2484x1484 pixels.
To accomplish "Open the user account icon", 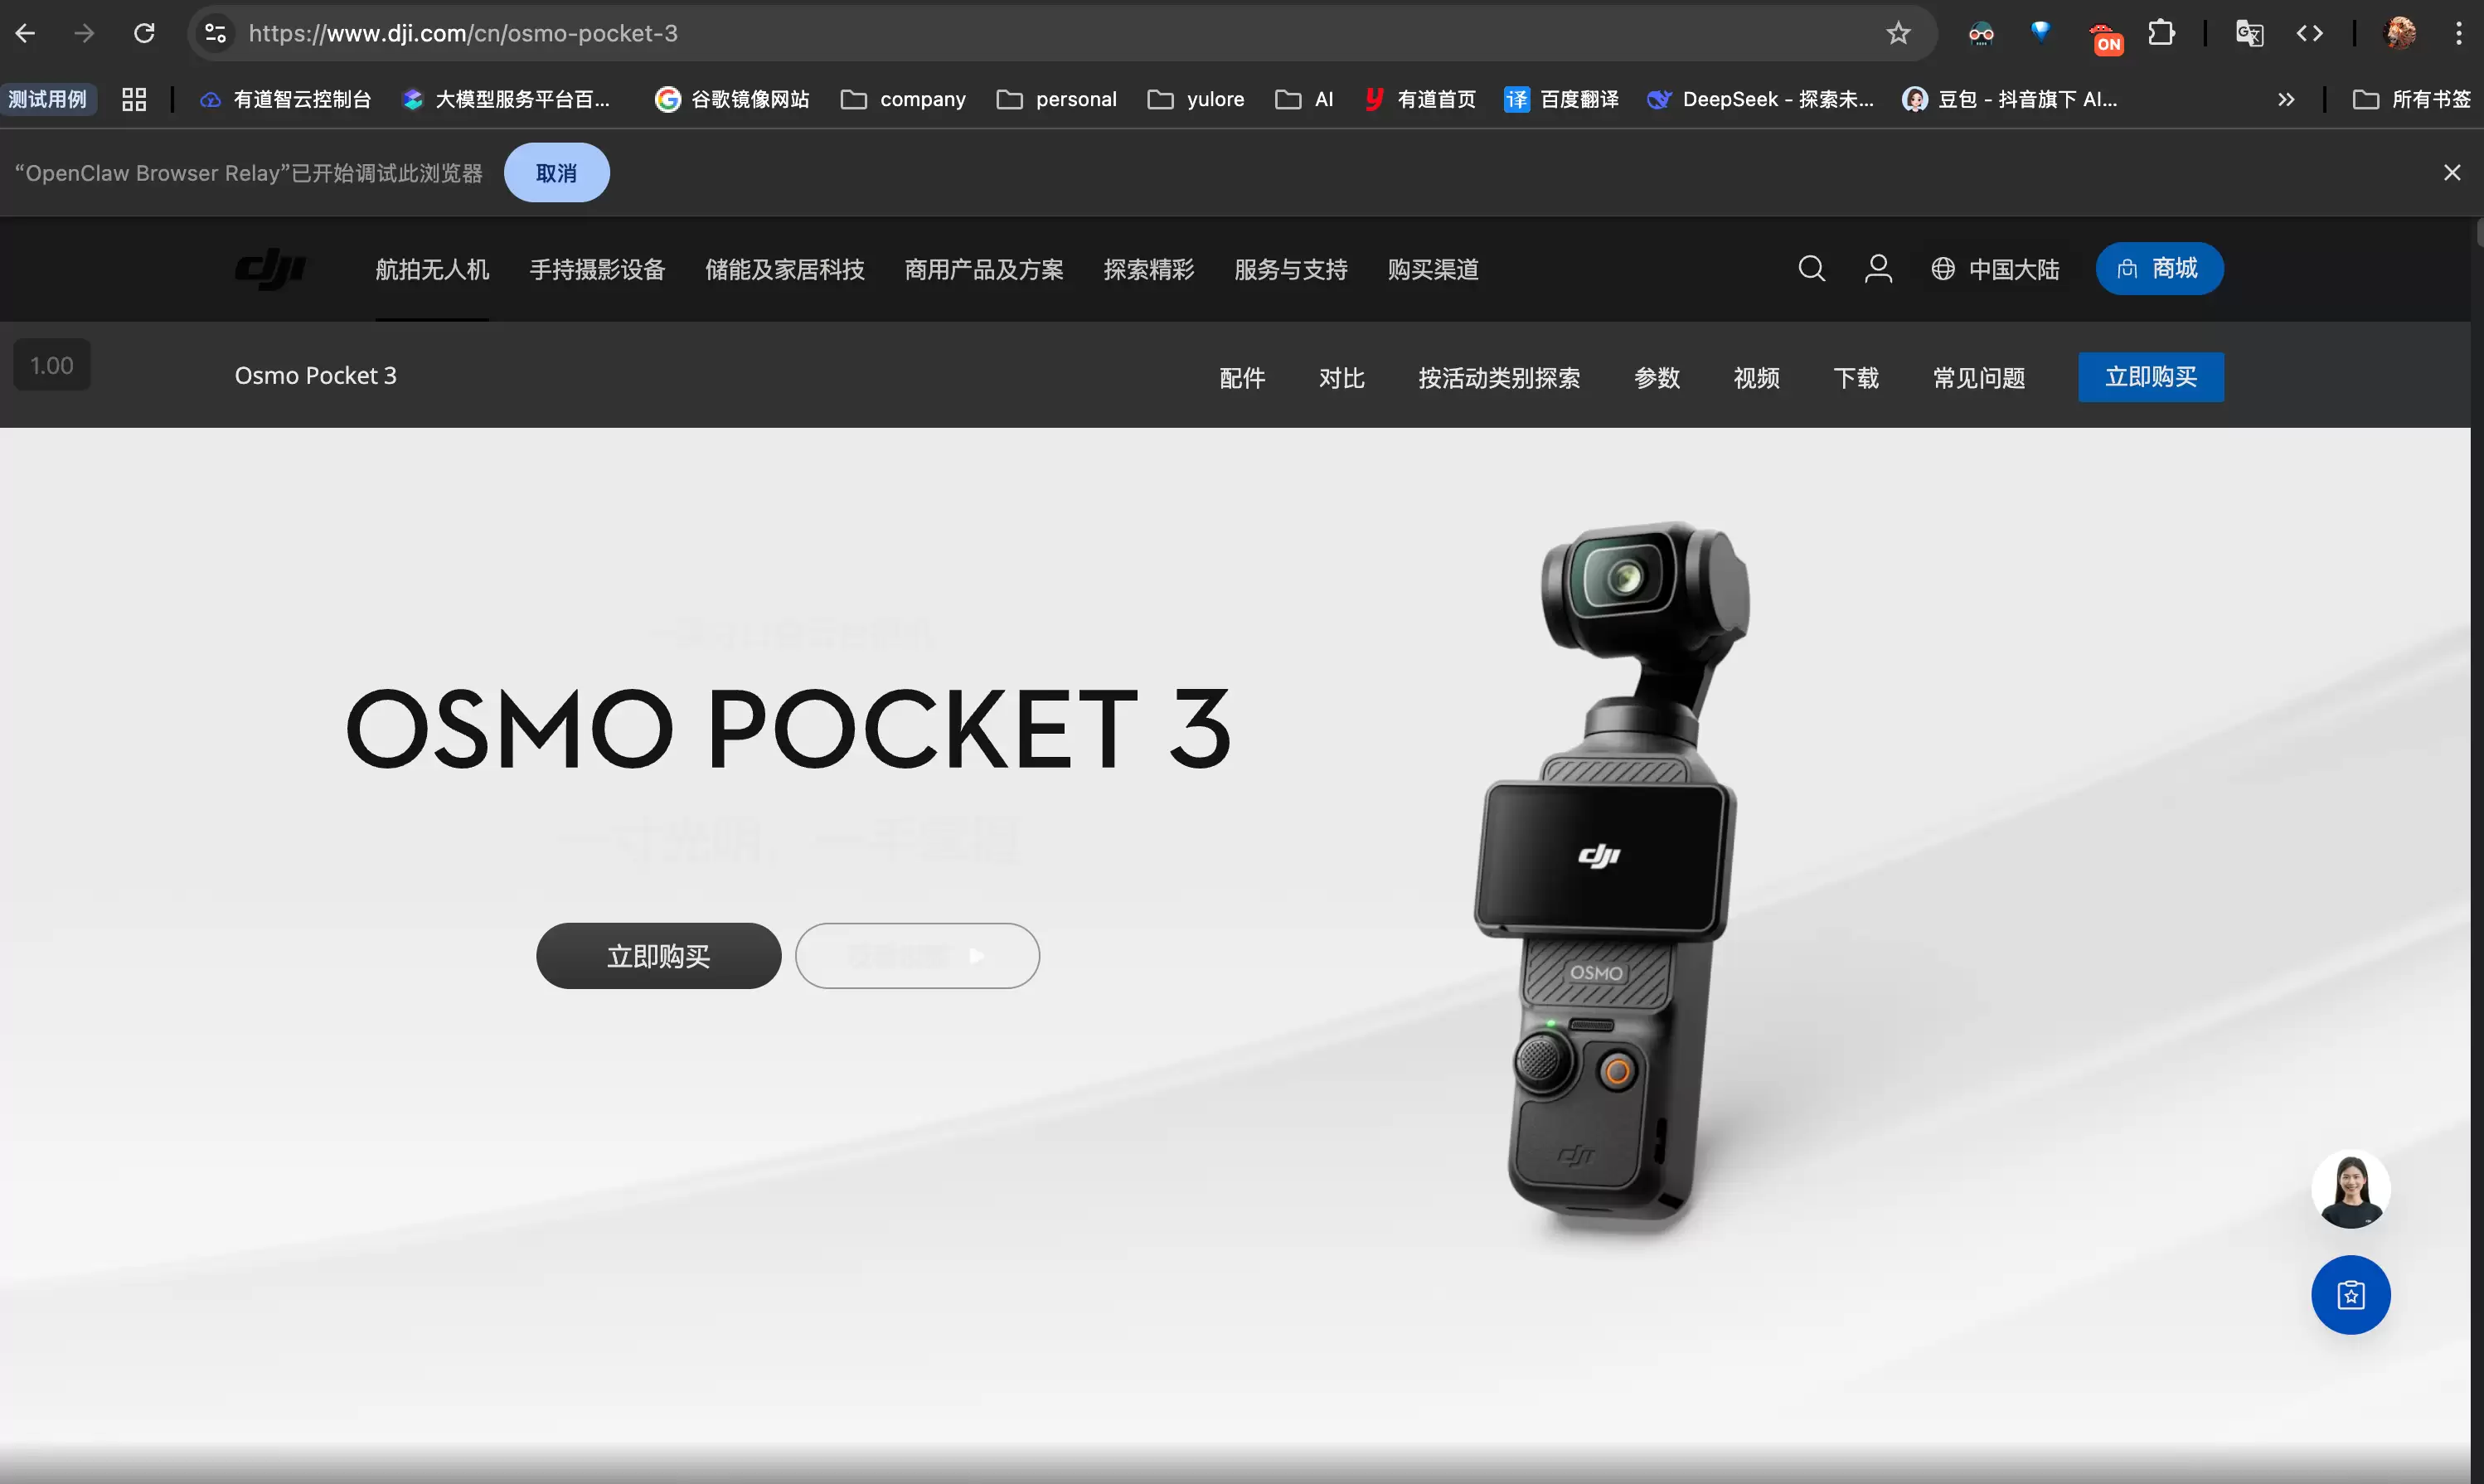I will (x=1878, y=269).
